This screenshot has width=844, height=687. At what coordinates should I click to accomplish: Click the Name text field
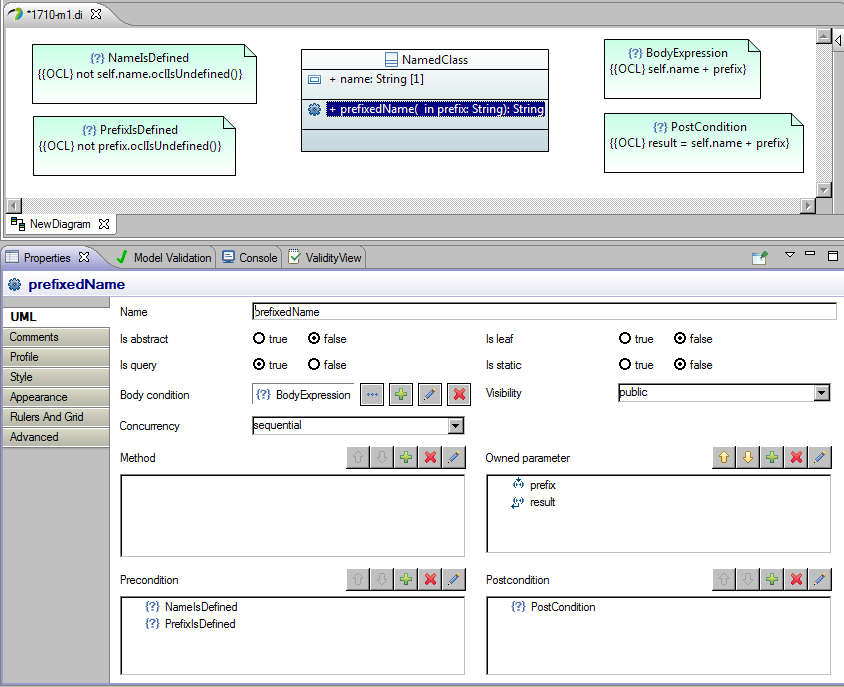coord(544,312)
